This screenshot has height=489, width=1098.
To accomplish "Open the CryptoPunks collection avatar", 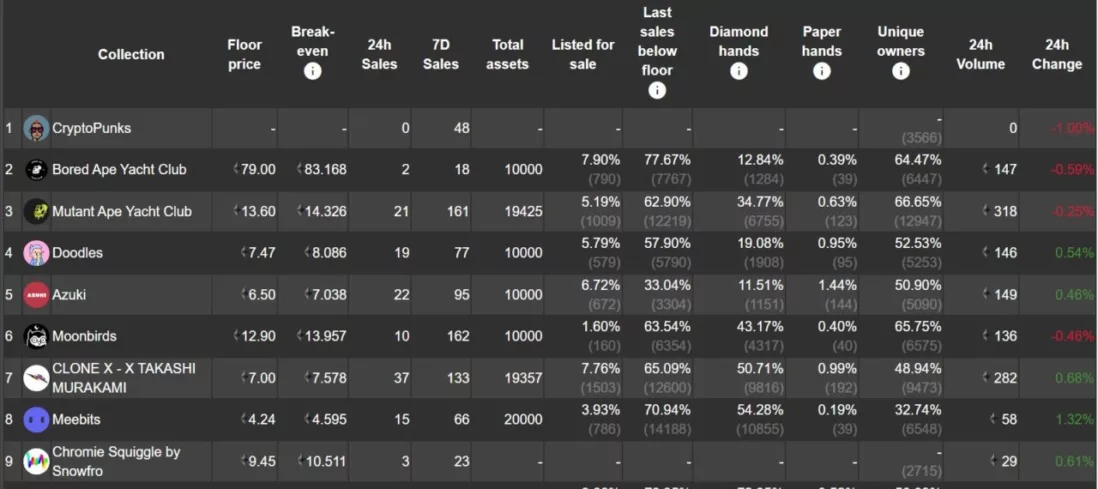I will (36, 128).
